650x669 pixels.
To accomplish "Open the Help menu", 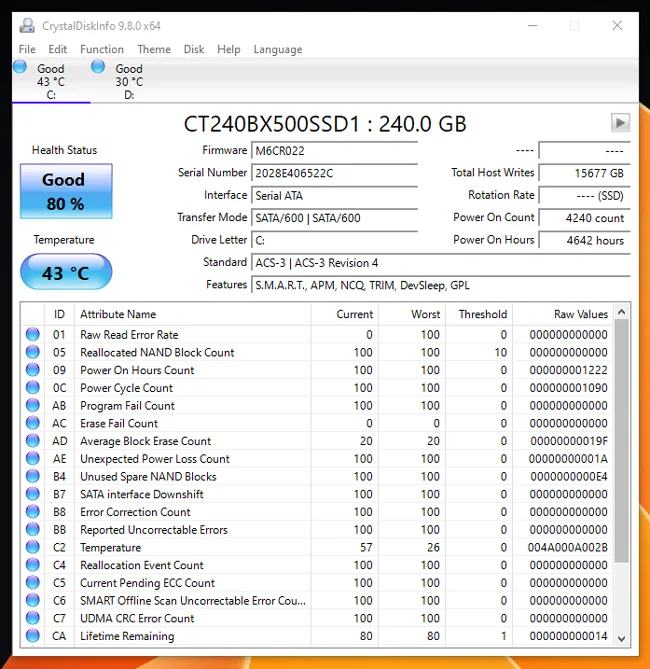I will coord(229,49).
